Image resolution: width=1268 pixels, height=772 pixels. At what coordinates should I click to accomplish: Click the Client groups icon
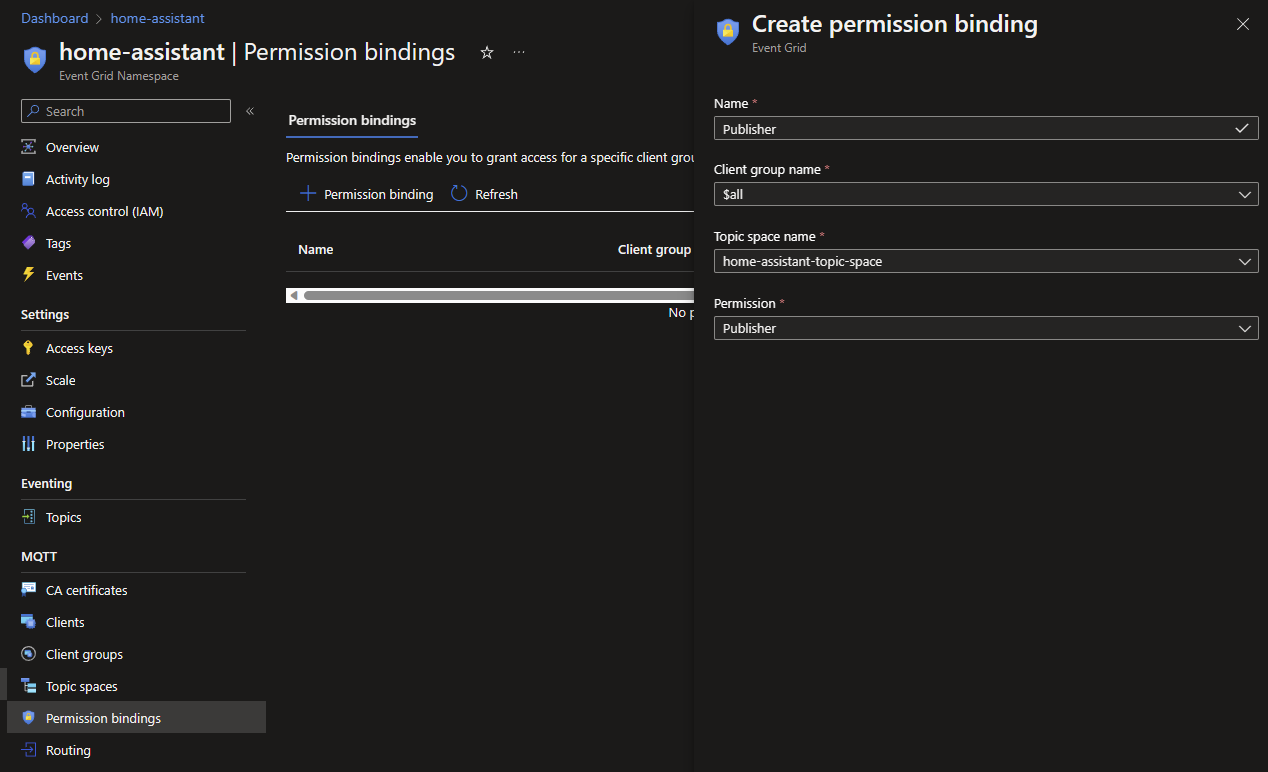tap(28, 654)
